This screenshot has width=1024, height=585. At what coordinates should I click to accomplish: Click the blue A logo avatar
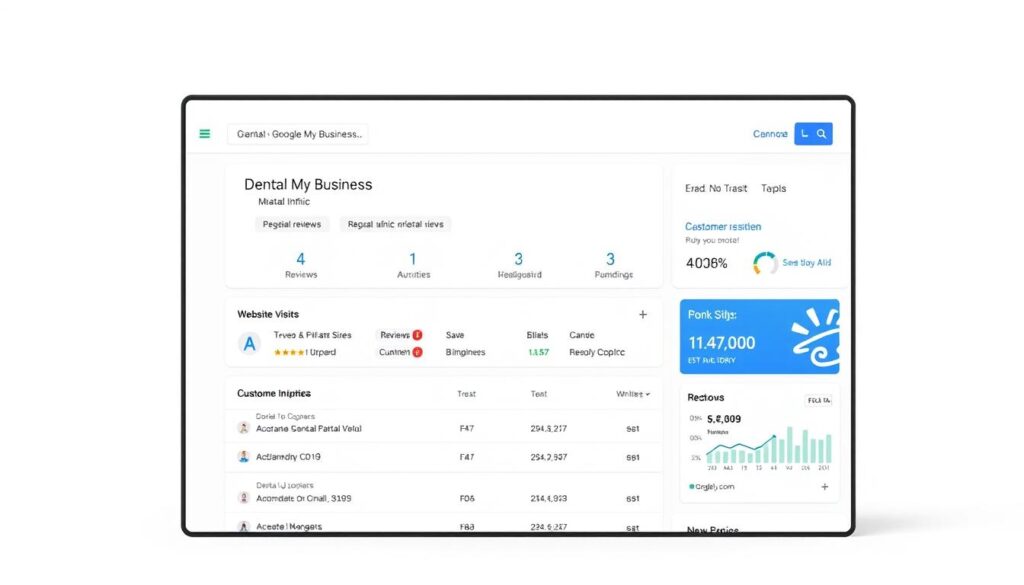pyautogui.click(x=249, y=343)
